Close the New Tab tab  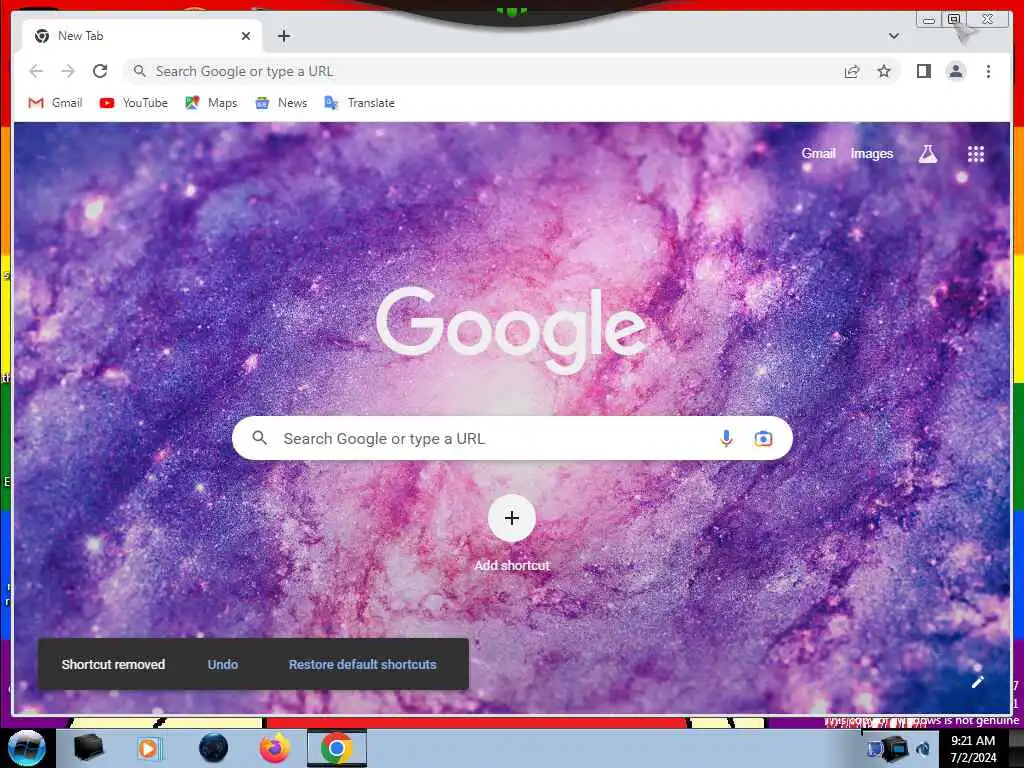pyautogui.click(x=246, y=36)
